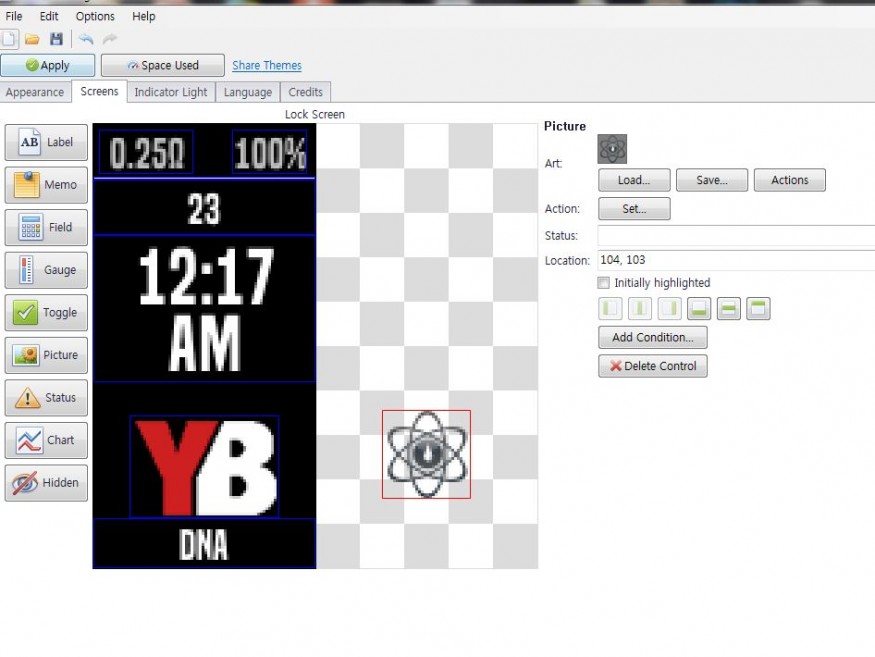Image resolution: width=875 pixels, height=657 pixels.
Task: Add a Status control
Action: 46,397
